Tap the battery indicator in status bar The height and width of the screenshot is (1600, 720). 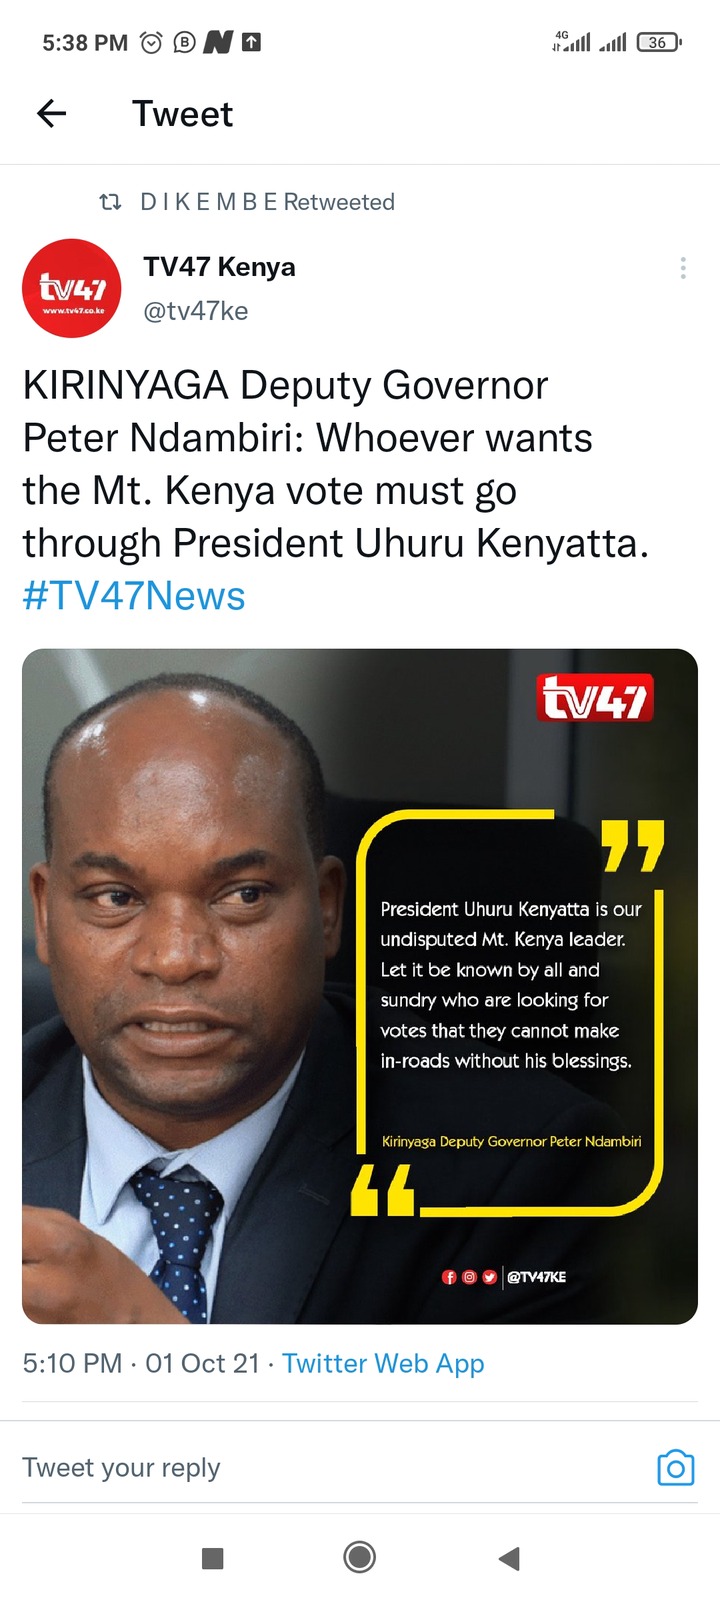pos(659,42)
